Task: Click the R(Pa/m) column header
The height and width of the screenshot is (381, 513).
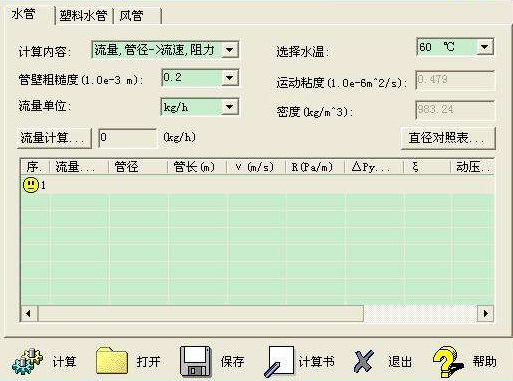Action: pyautogui.click(x=315, y=166)
